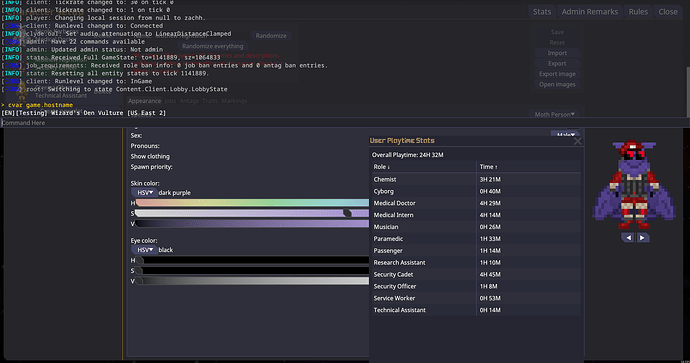Open the skin color HSV dropdown

(x=145, y=193)
